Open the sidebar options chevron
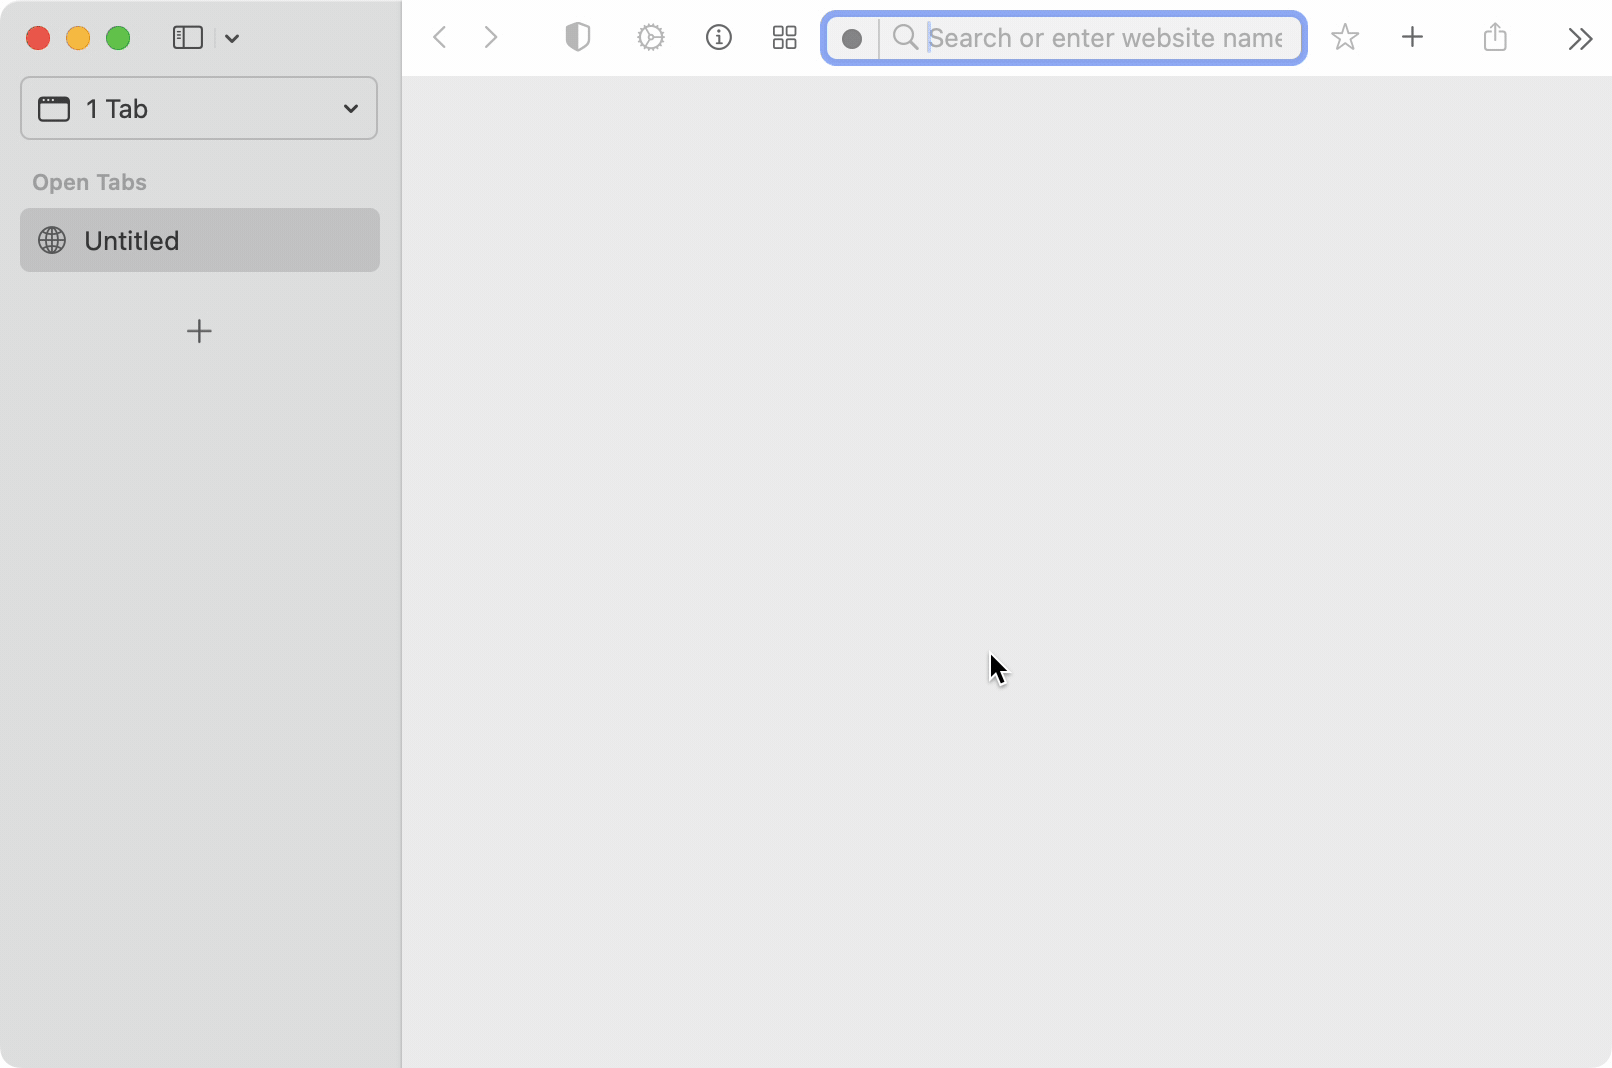 click(x=232, y=38)
